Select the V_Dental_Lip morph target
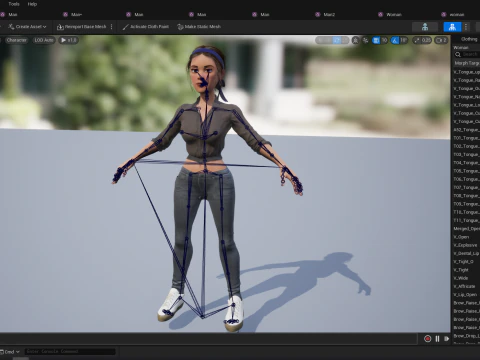 [466, 253]
